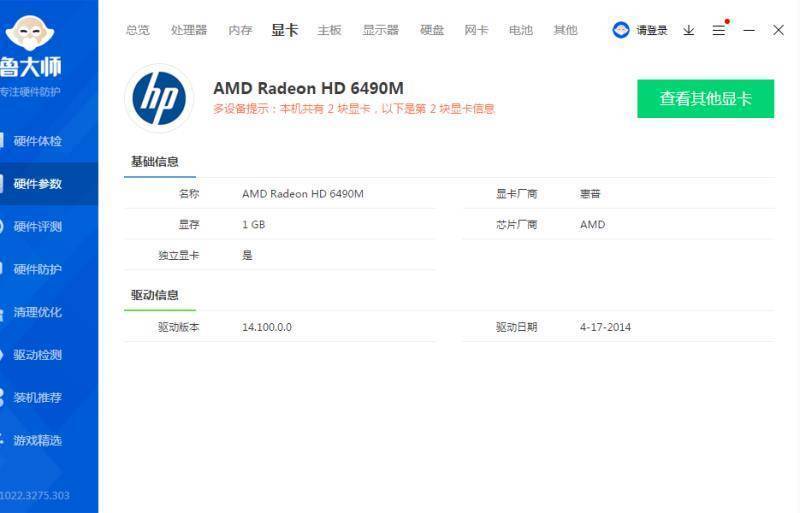
Task: Click the driver date 4-17-2014
Action: click(605, 327)
